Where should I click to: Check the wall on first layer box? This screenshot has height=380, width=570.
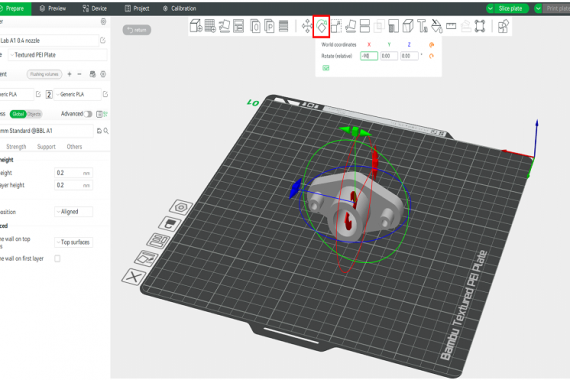point(57,259)
